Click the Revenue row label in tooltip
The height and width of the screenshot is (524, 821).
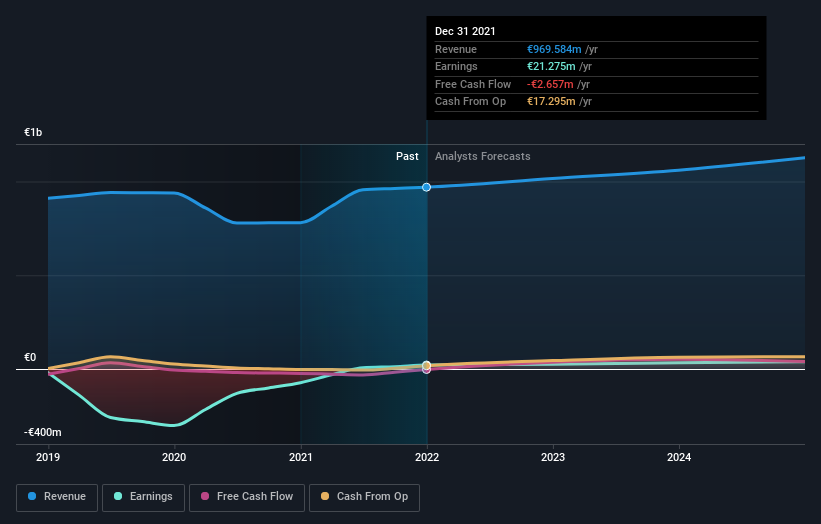(456, 49)
